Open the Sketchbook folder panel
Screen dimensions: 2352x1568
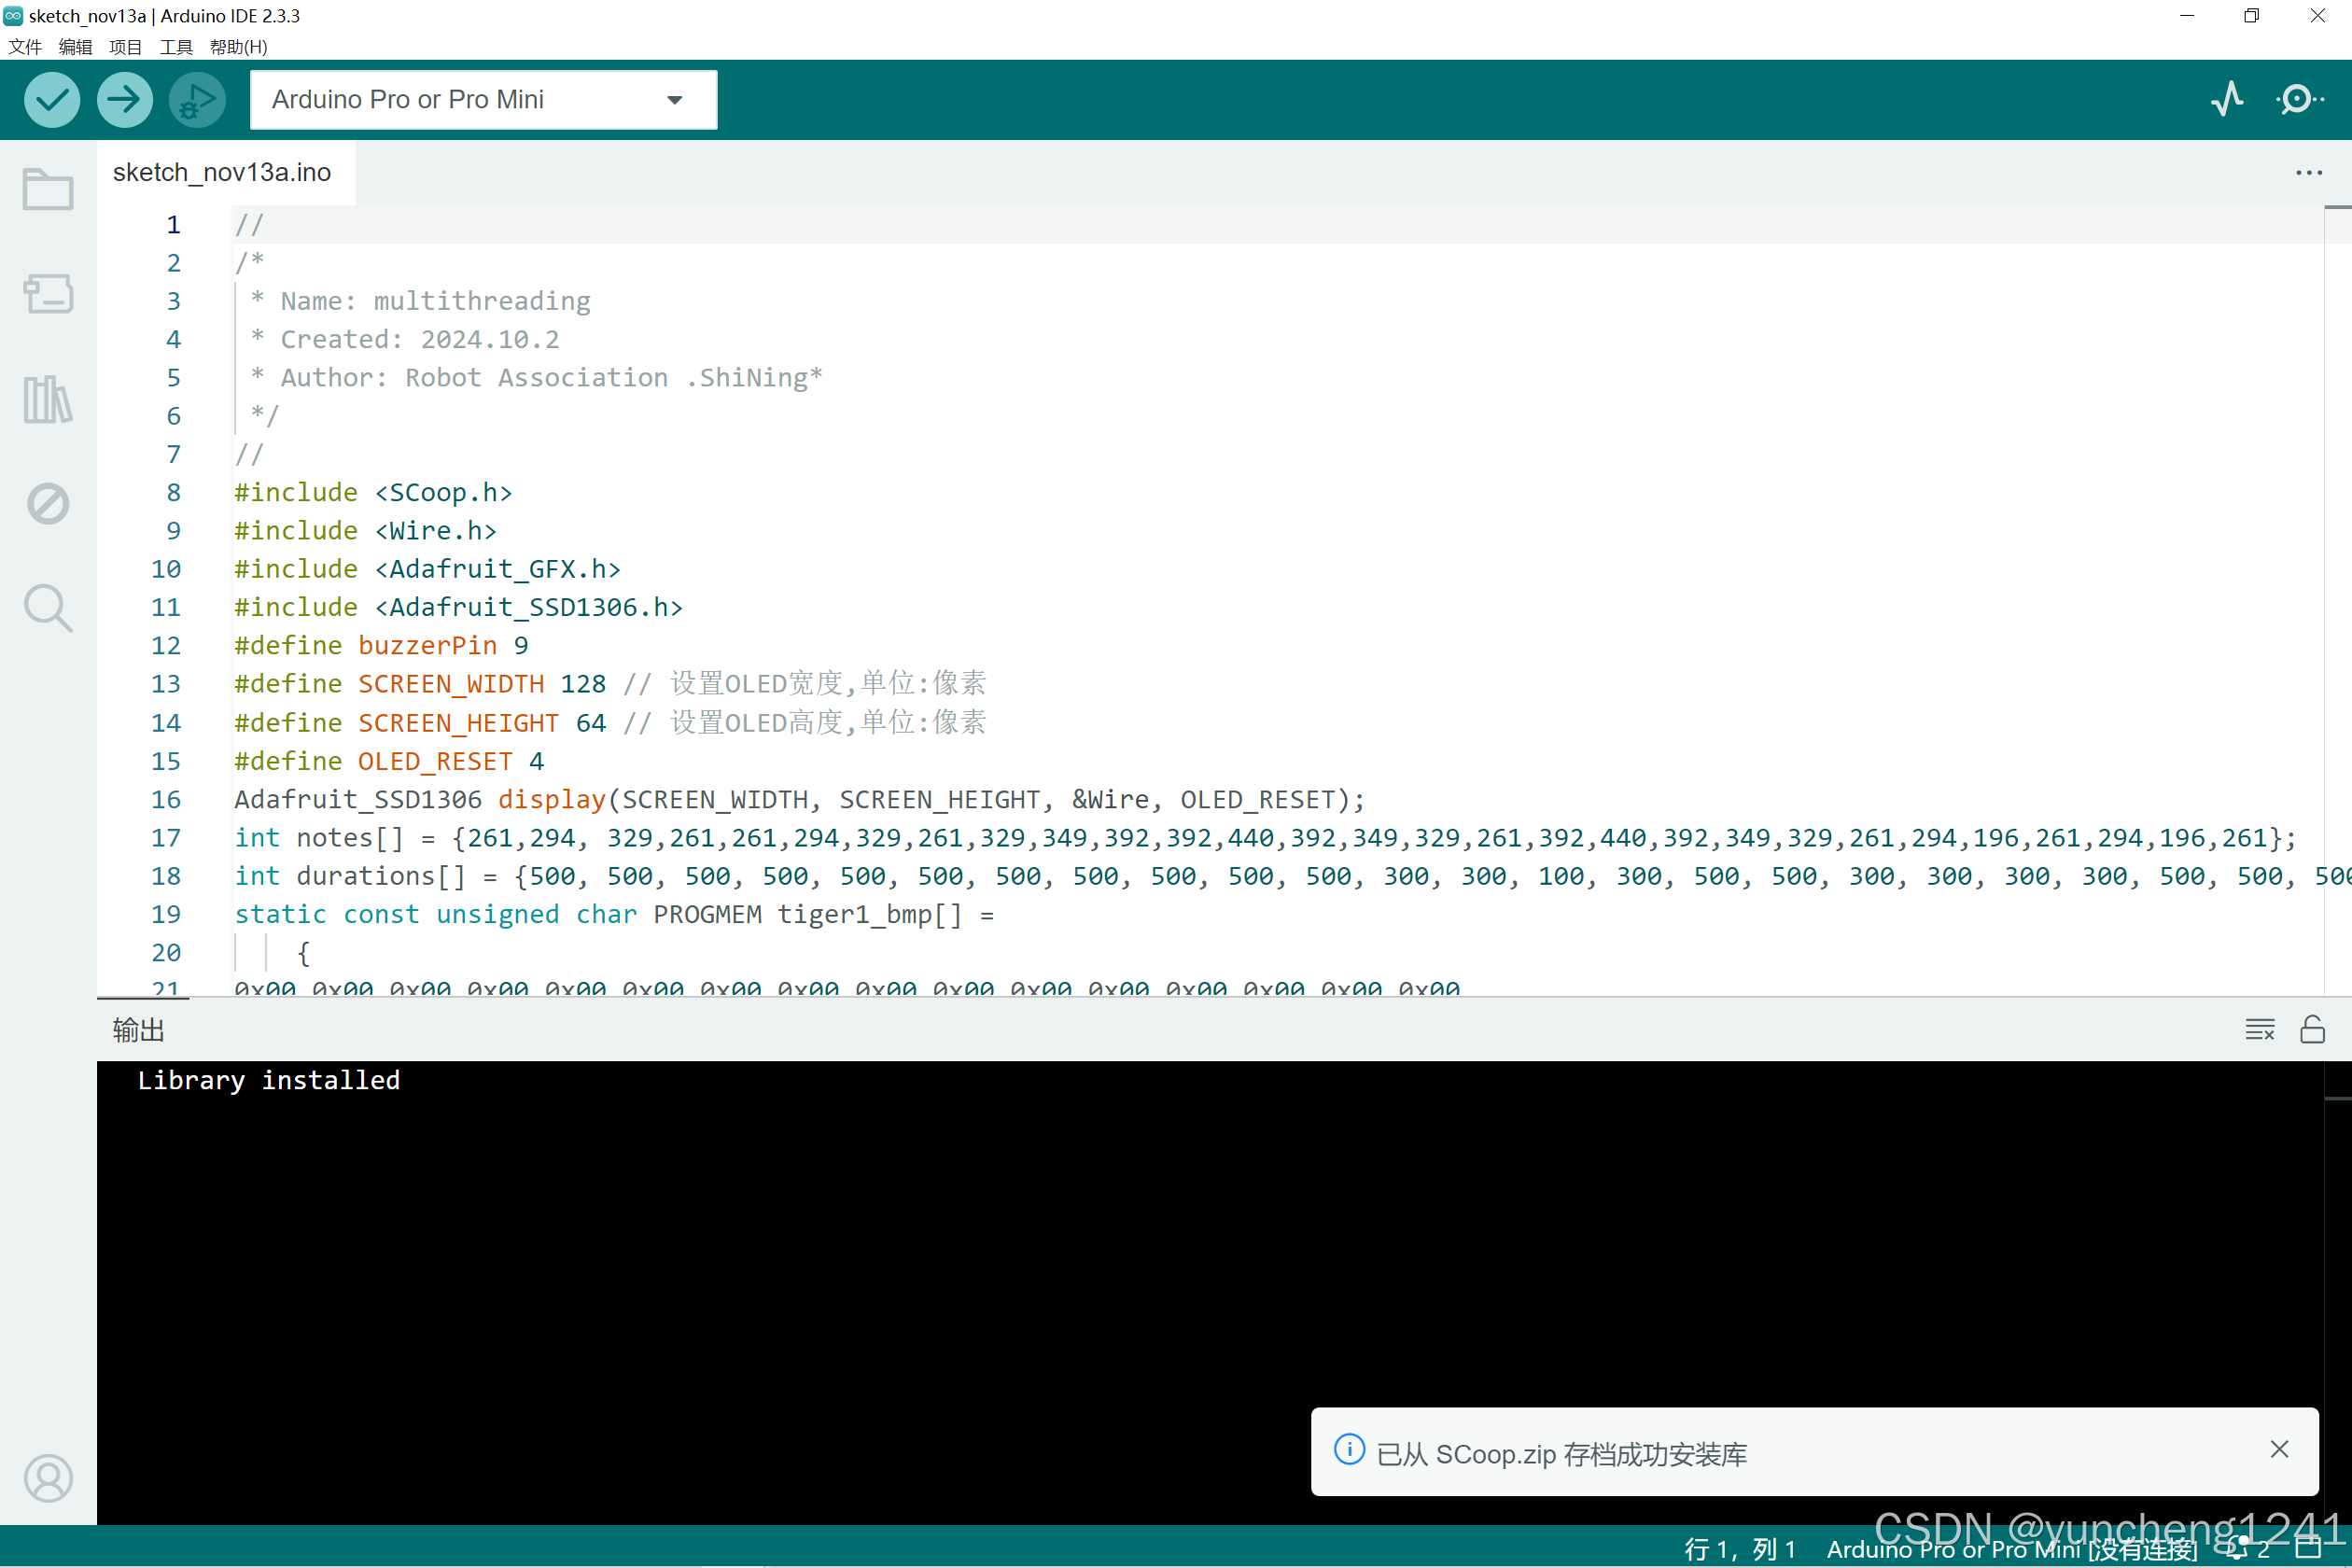pyautogui.click(x=48, y=189)
